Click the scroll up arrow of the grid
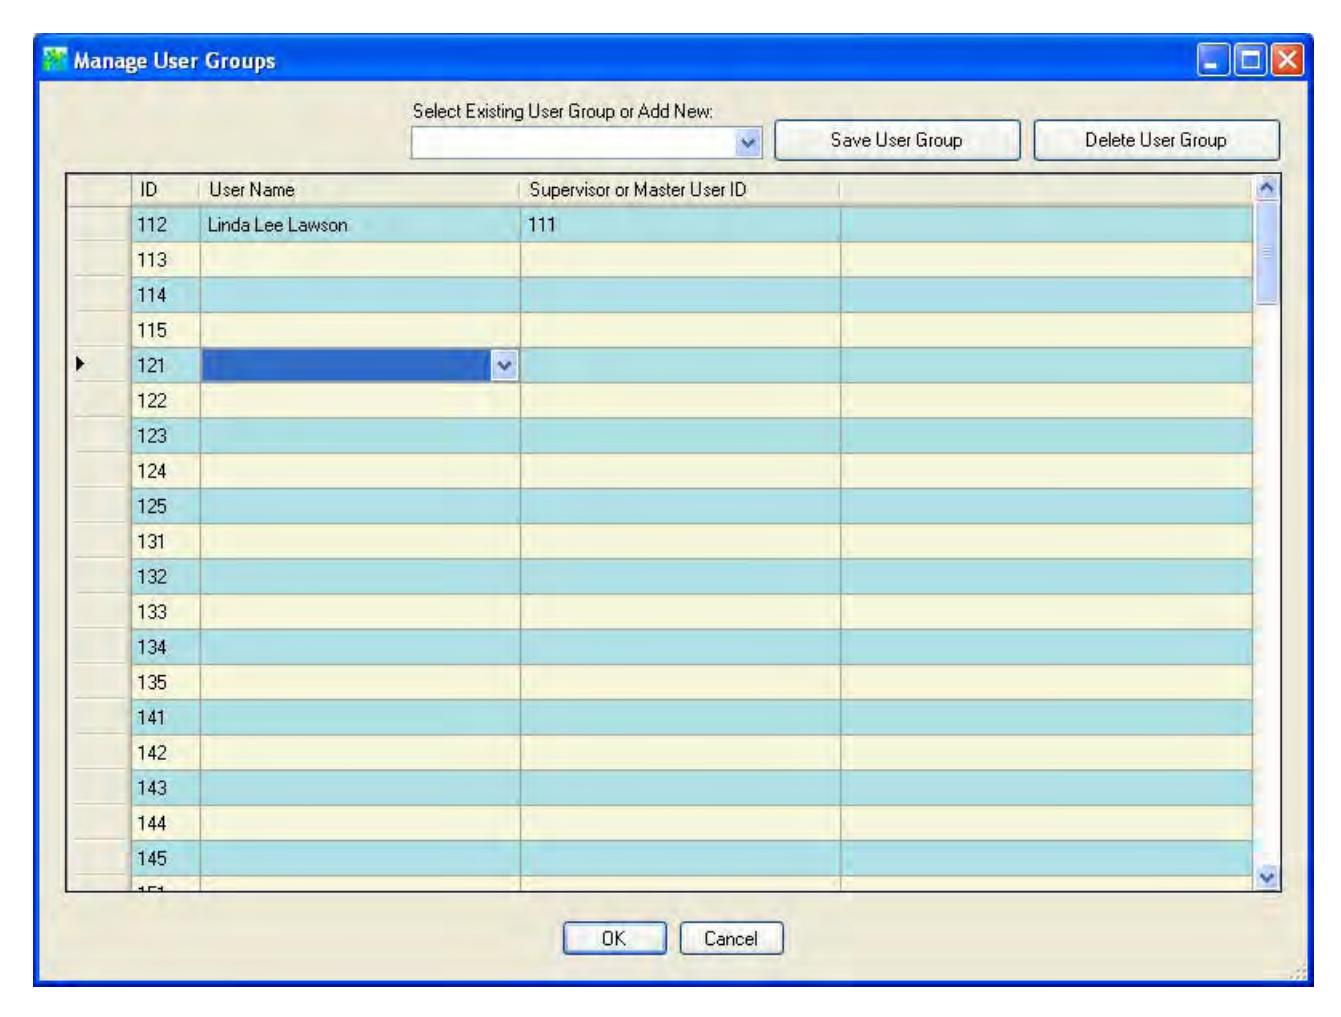Image resolution: width=1341 pixels, height=1017 pixels. coord(1267,187)
